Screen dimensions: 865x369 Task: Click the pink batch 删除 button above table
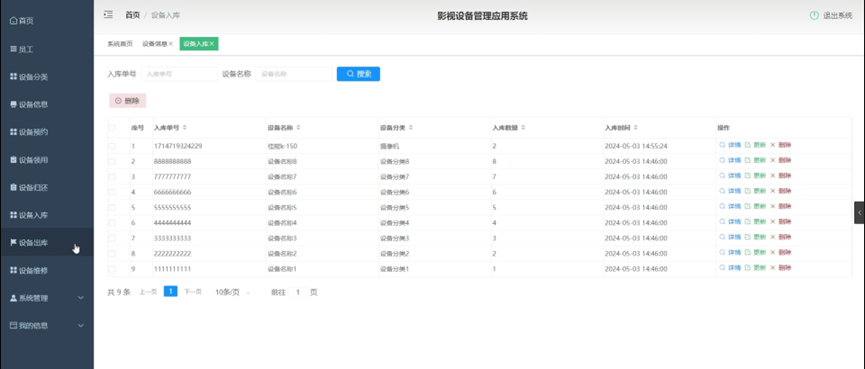127,100
